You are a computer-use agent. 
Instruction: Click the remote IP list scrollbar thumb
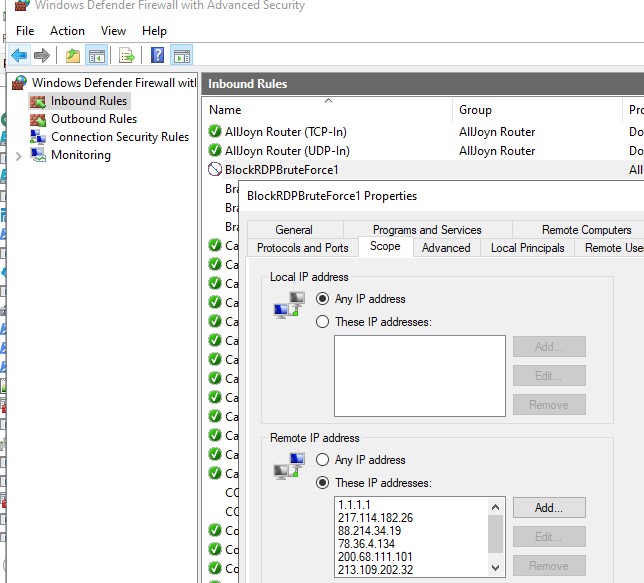click(x=495, y=534)
